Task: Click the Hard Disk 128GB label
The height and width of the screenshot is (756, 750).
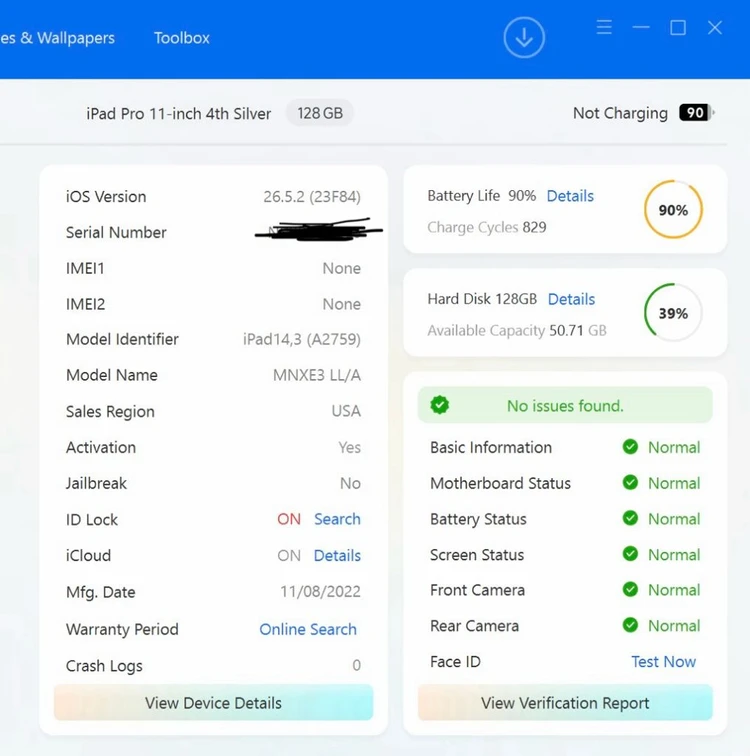Action: tap(482, 299)
